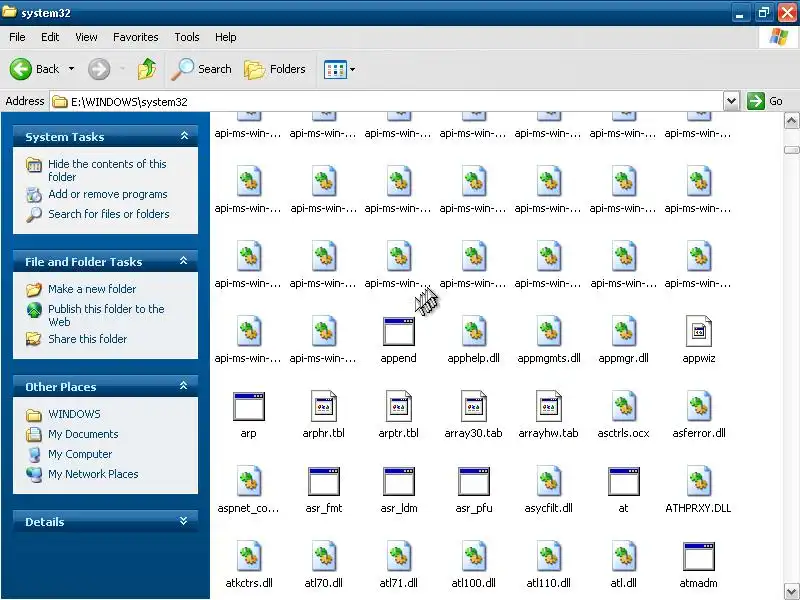Click Search for files or folders
The height and width of the screenshot is (600, 800).
click(109, 214)
